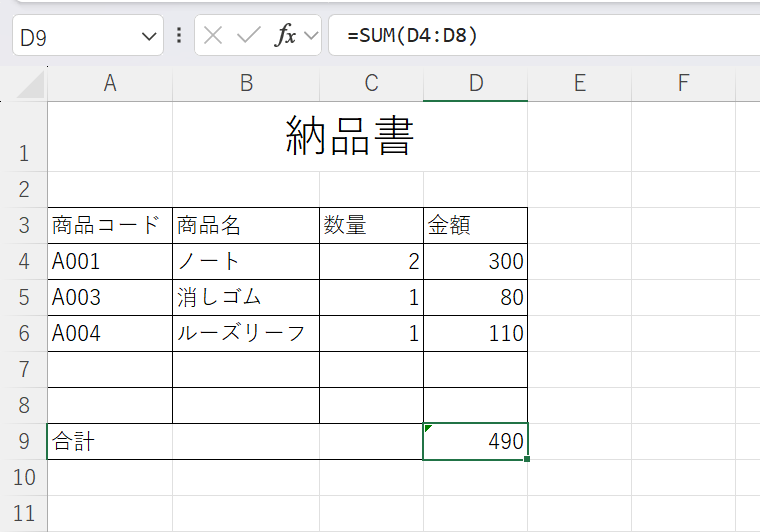Select cell containing A003
760x532 pixels.
click(110, 297)
